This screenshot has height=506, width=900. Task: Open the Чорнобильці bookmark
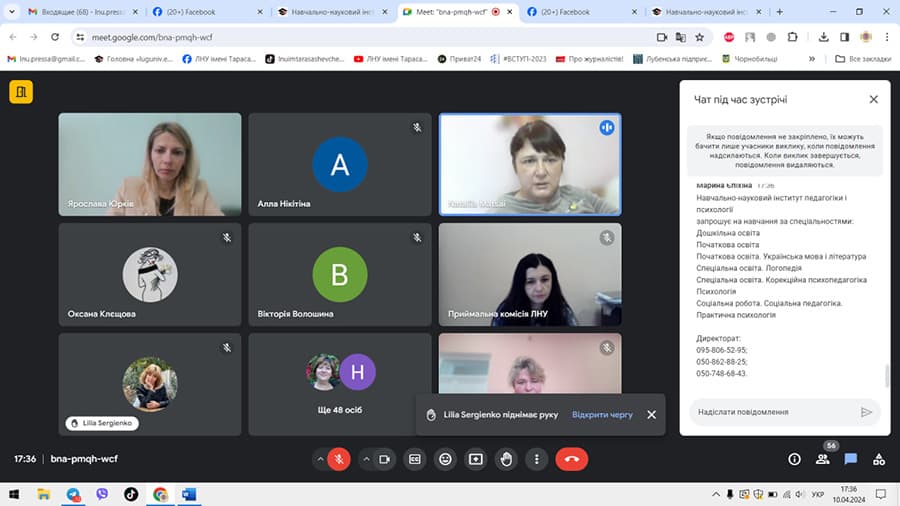tap(749, 59)
